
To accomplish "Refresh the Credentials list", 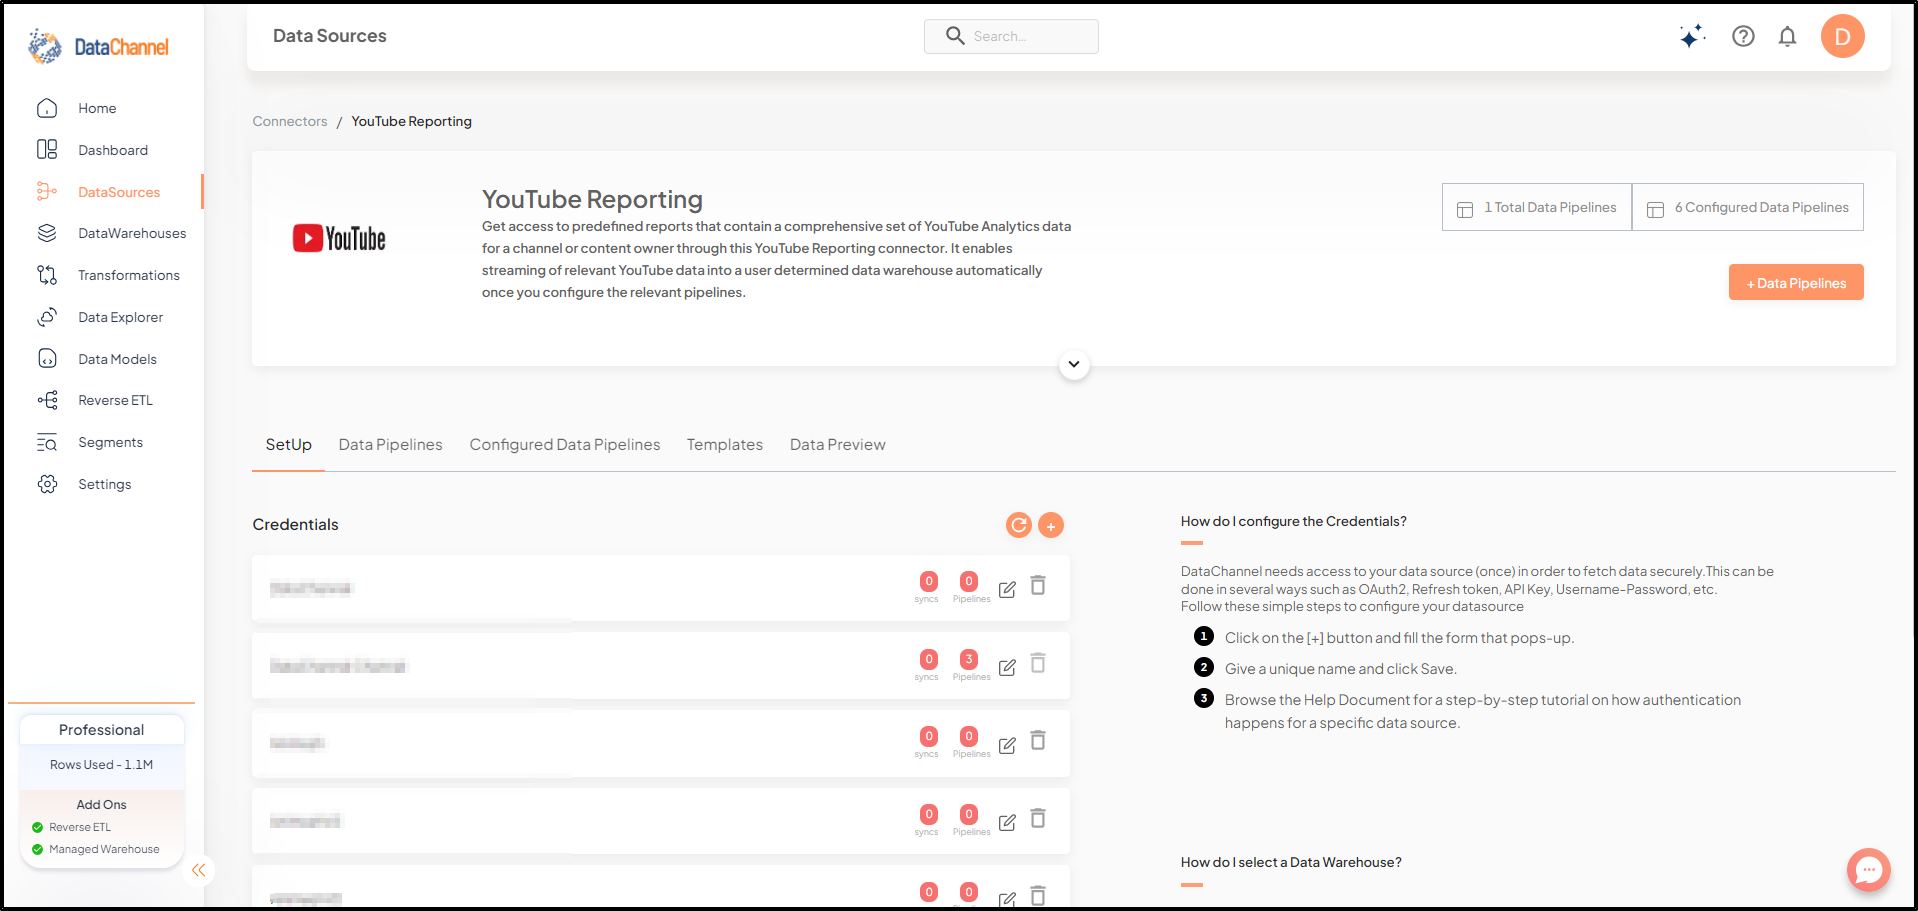I will [1018, 524].
